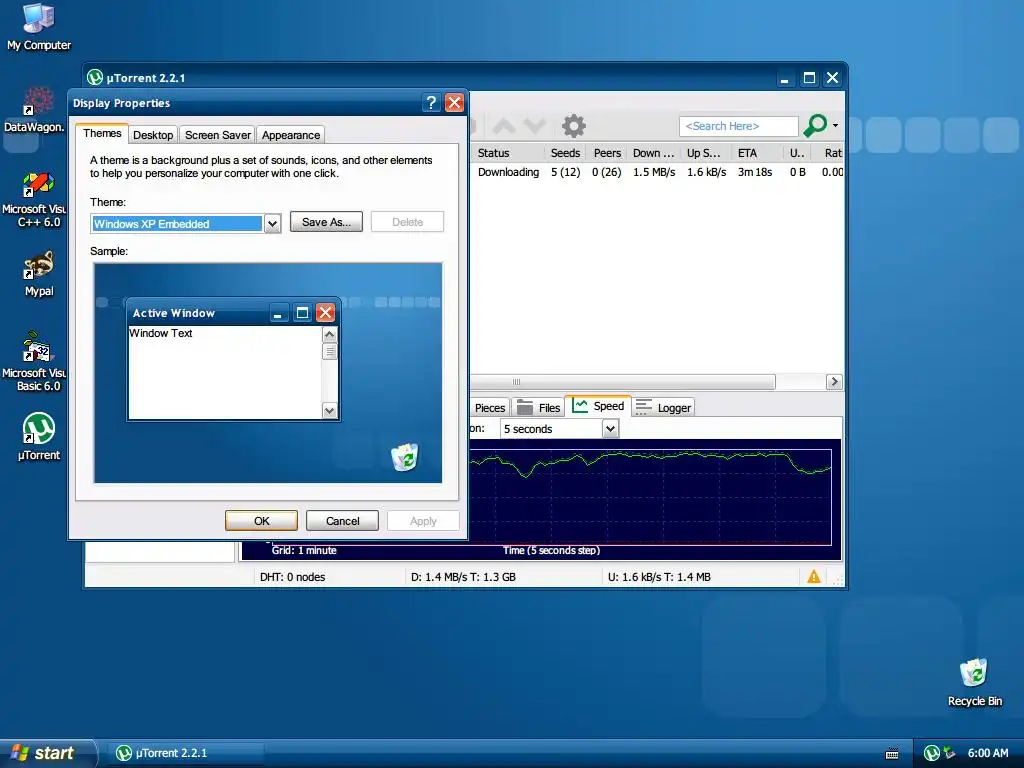This screenshot has height=768, width=1024.
Task: Click the sample window scroll-down arrow
Action: click(x=329, y=410)
